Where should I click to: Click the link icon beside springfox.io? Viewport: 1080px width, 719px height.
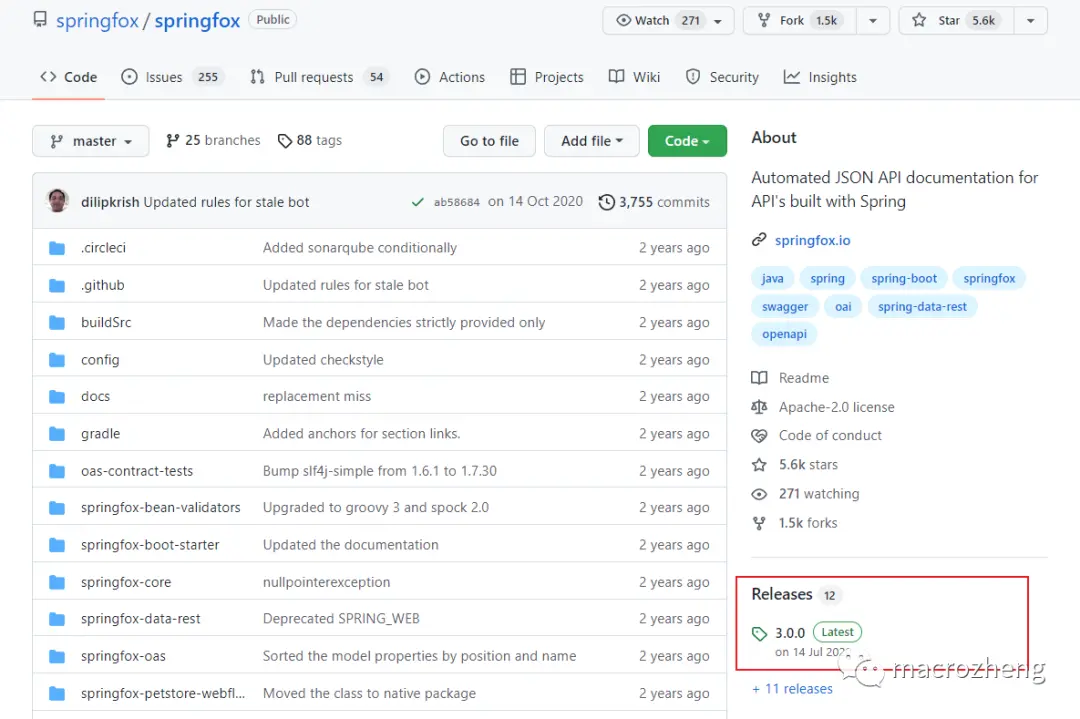click(x=760, y=241)
